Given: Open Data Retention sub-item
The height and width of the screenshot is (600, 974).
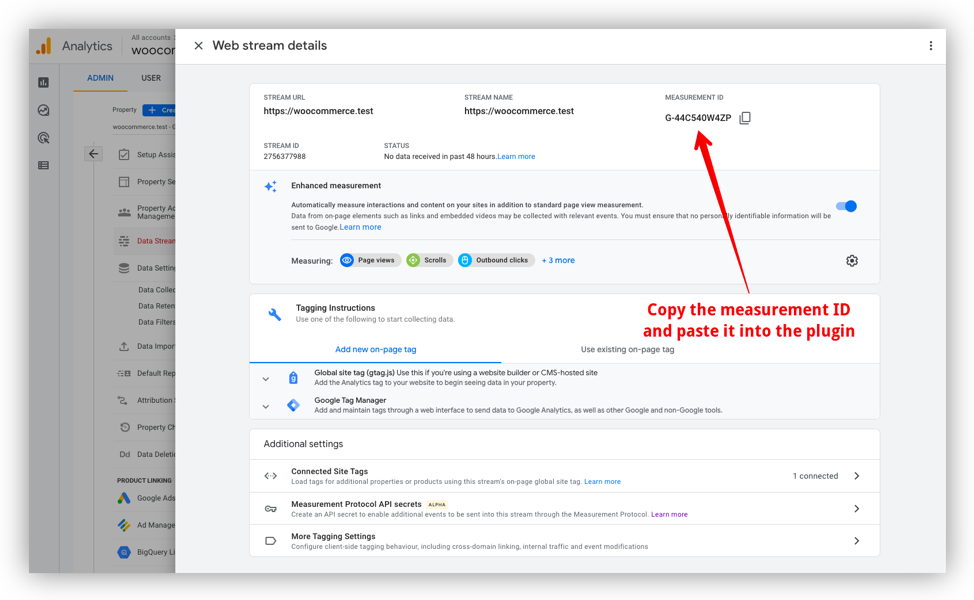Looking at the screenshot, I should tap(157, 306).
